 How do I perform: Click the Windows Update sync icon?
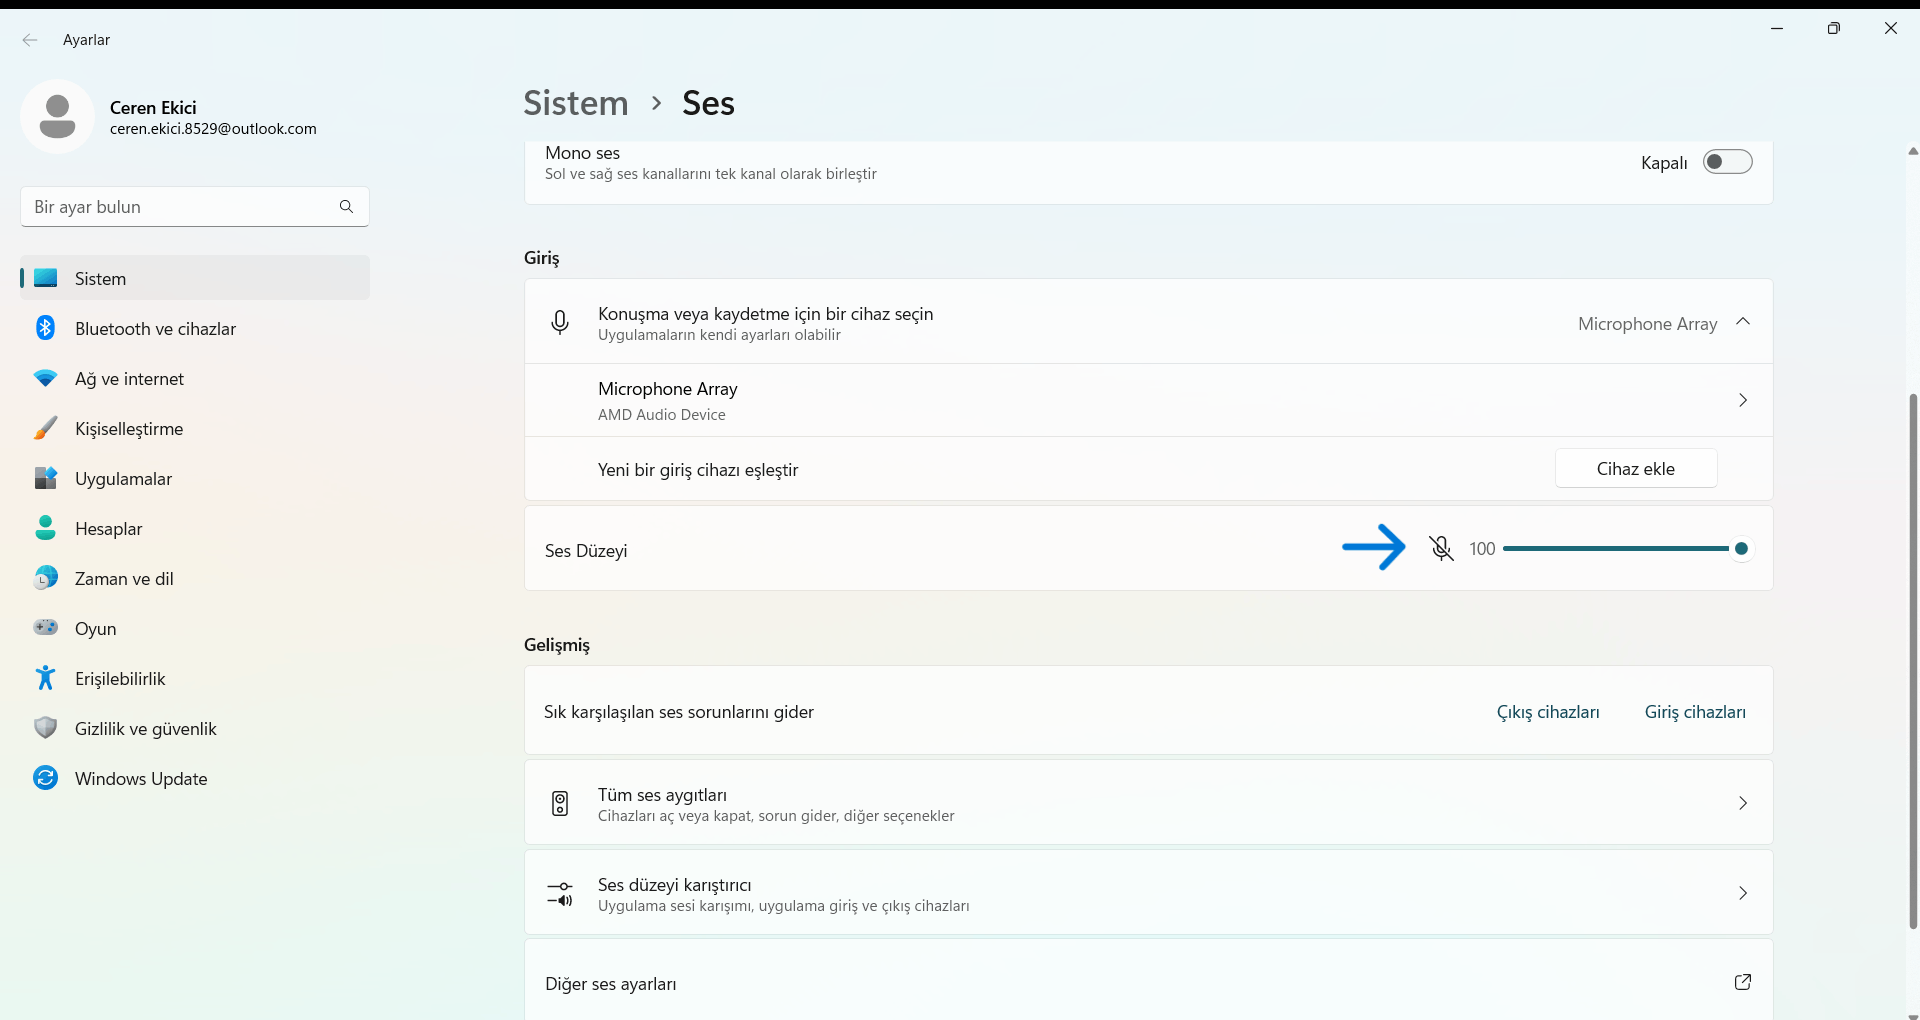[46, 778]
